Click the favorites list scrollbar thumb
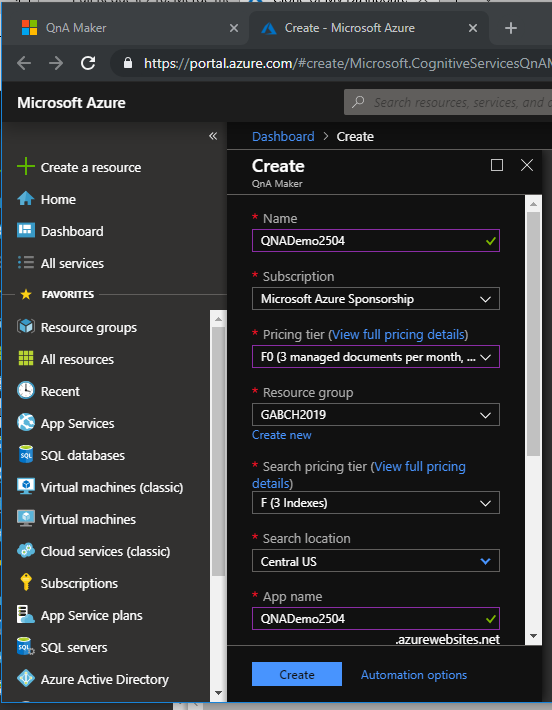552x710 pixels. [218, 451]
